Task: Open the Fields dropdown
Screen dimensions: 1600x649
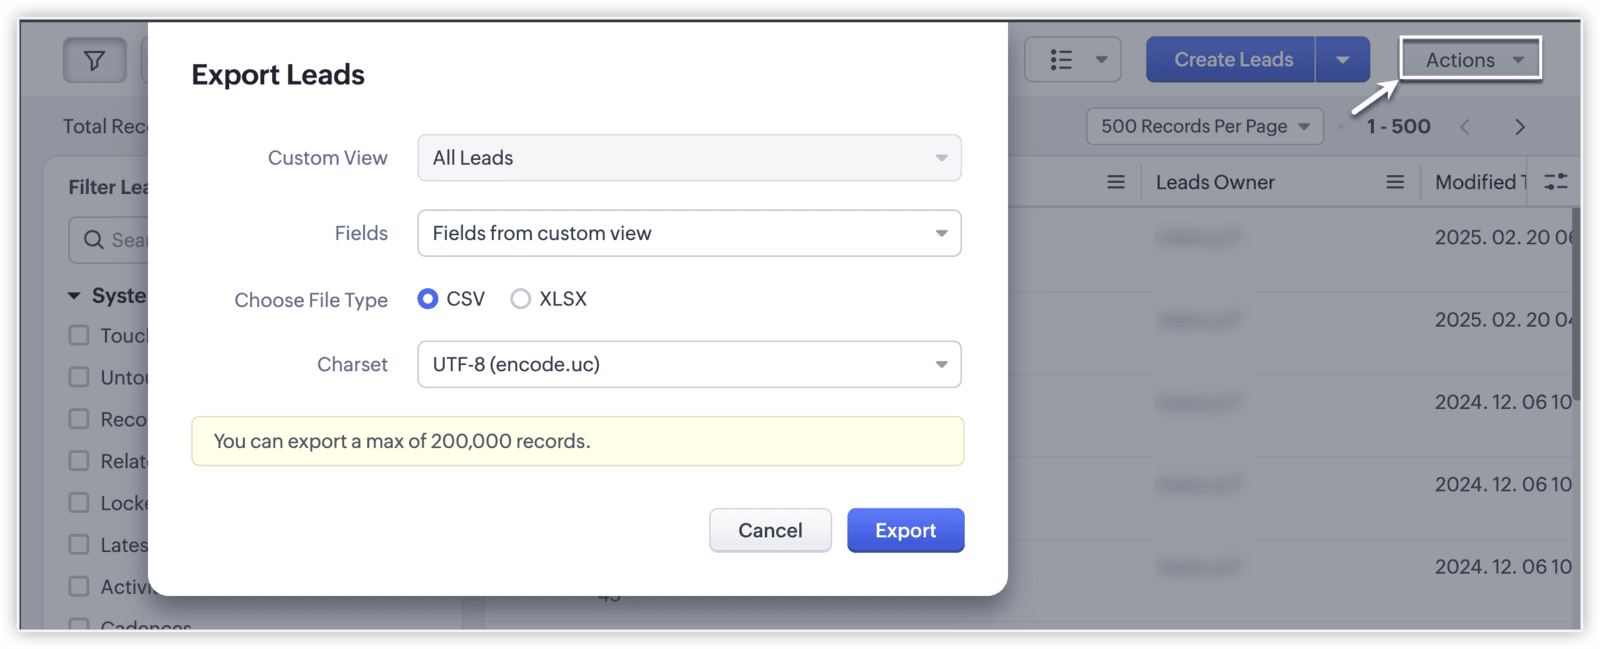Action: coord(689,233)
